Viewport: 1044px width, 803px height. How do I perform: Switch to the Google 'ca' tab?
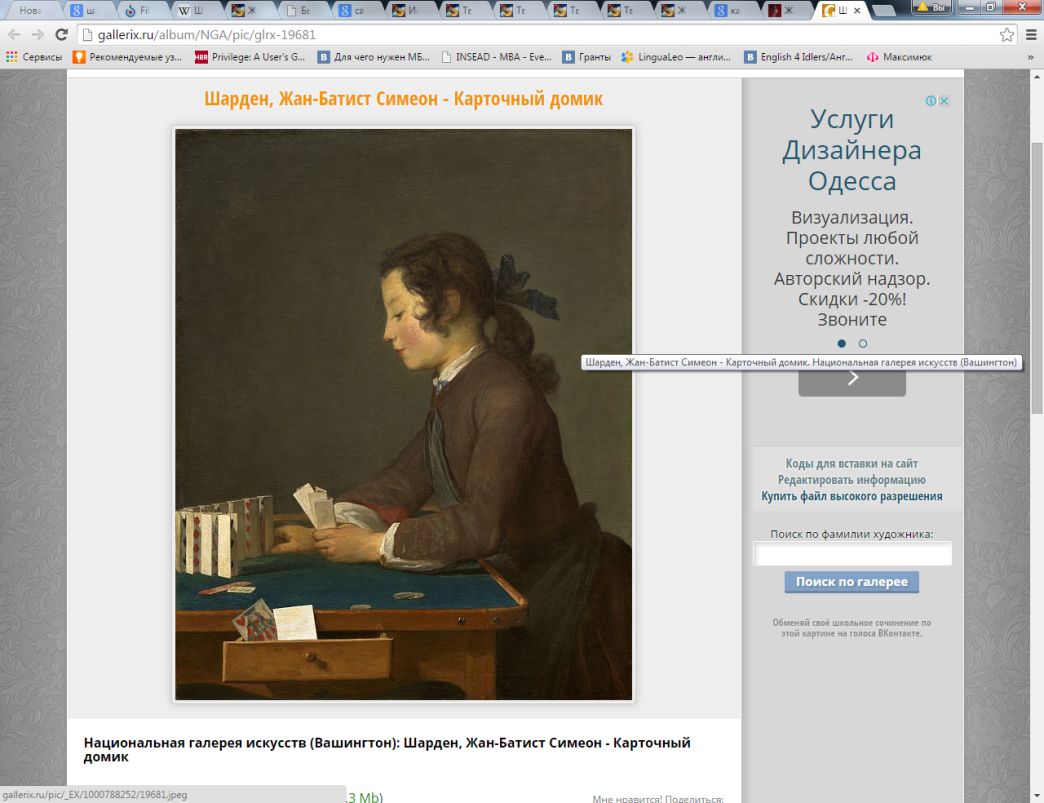tap(358, 10)
